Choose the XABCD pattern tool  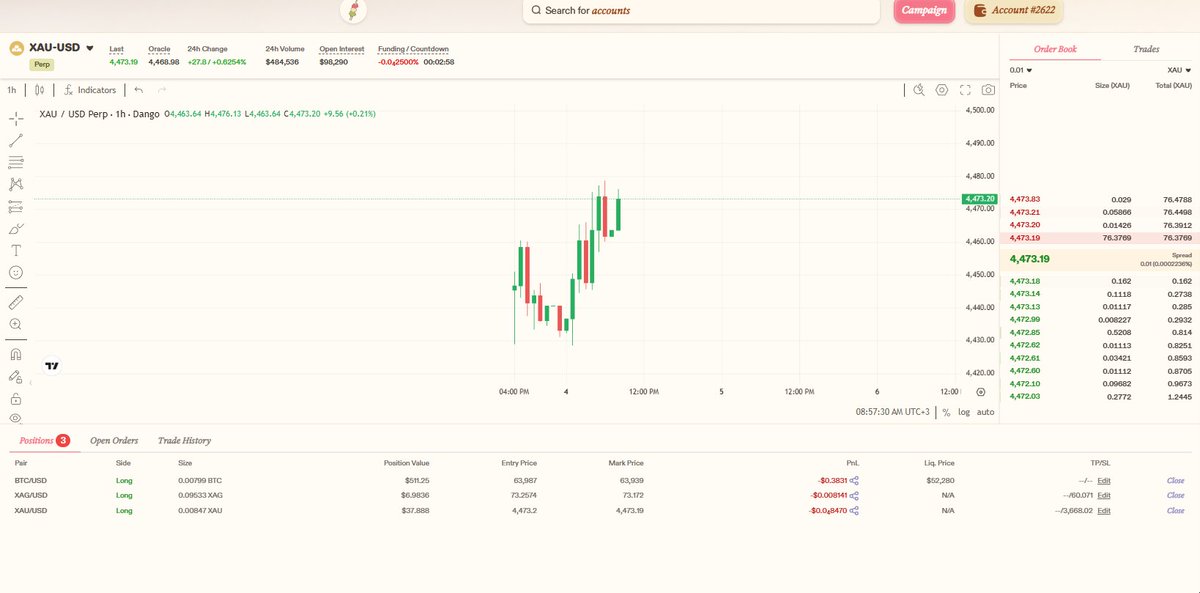pos(16,184)
